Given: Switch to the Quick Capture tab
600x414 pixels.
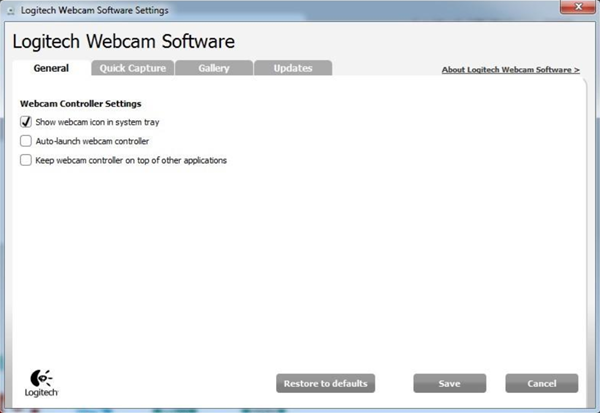Looking at the screenshot, I should [x=133, y=68].
